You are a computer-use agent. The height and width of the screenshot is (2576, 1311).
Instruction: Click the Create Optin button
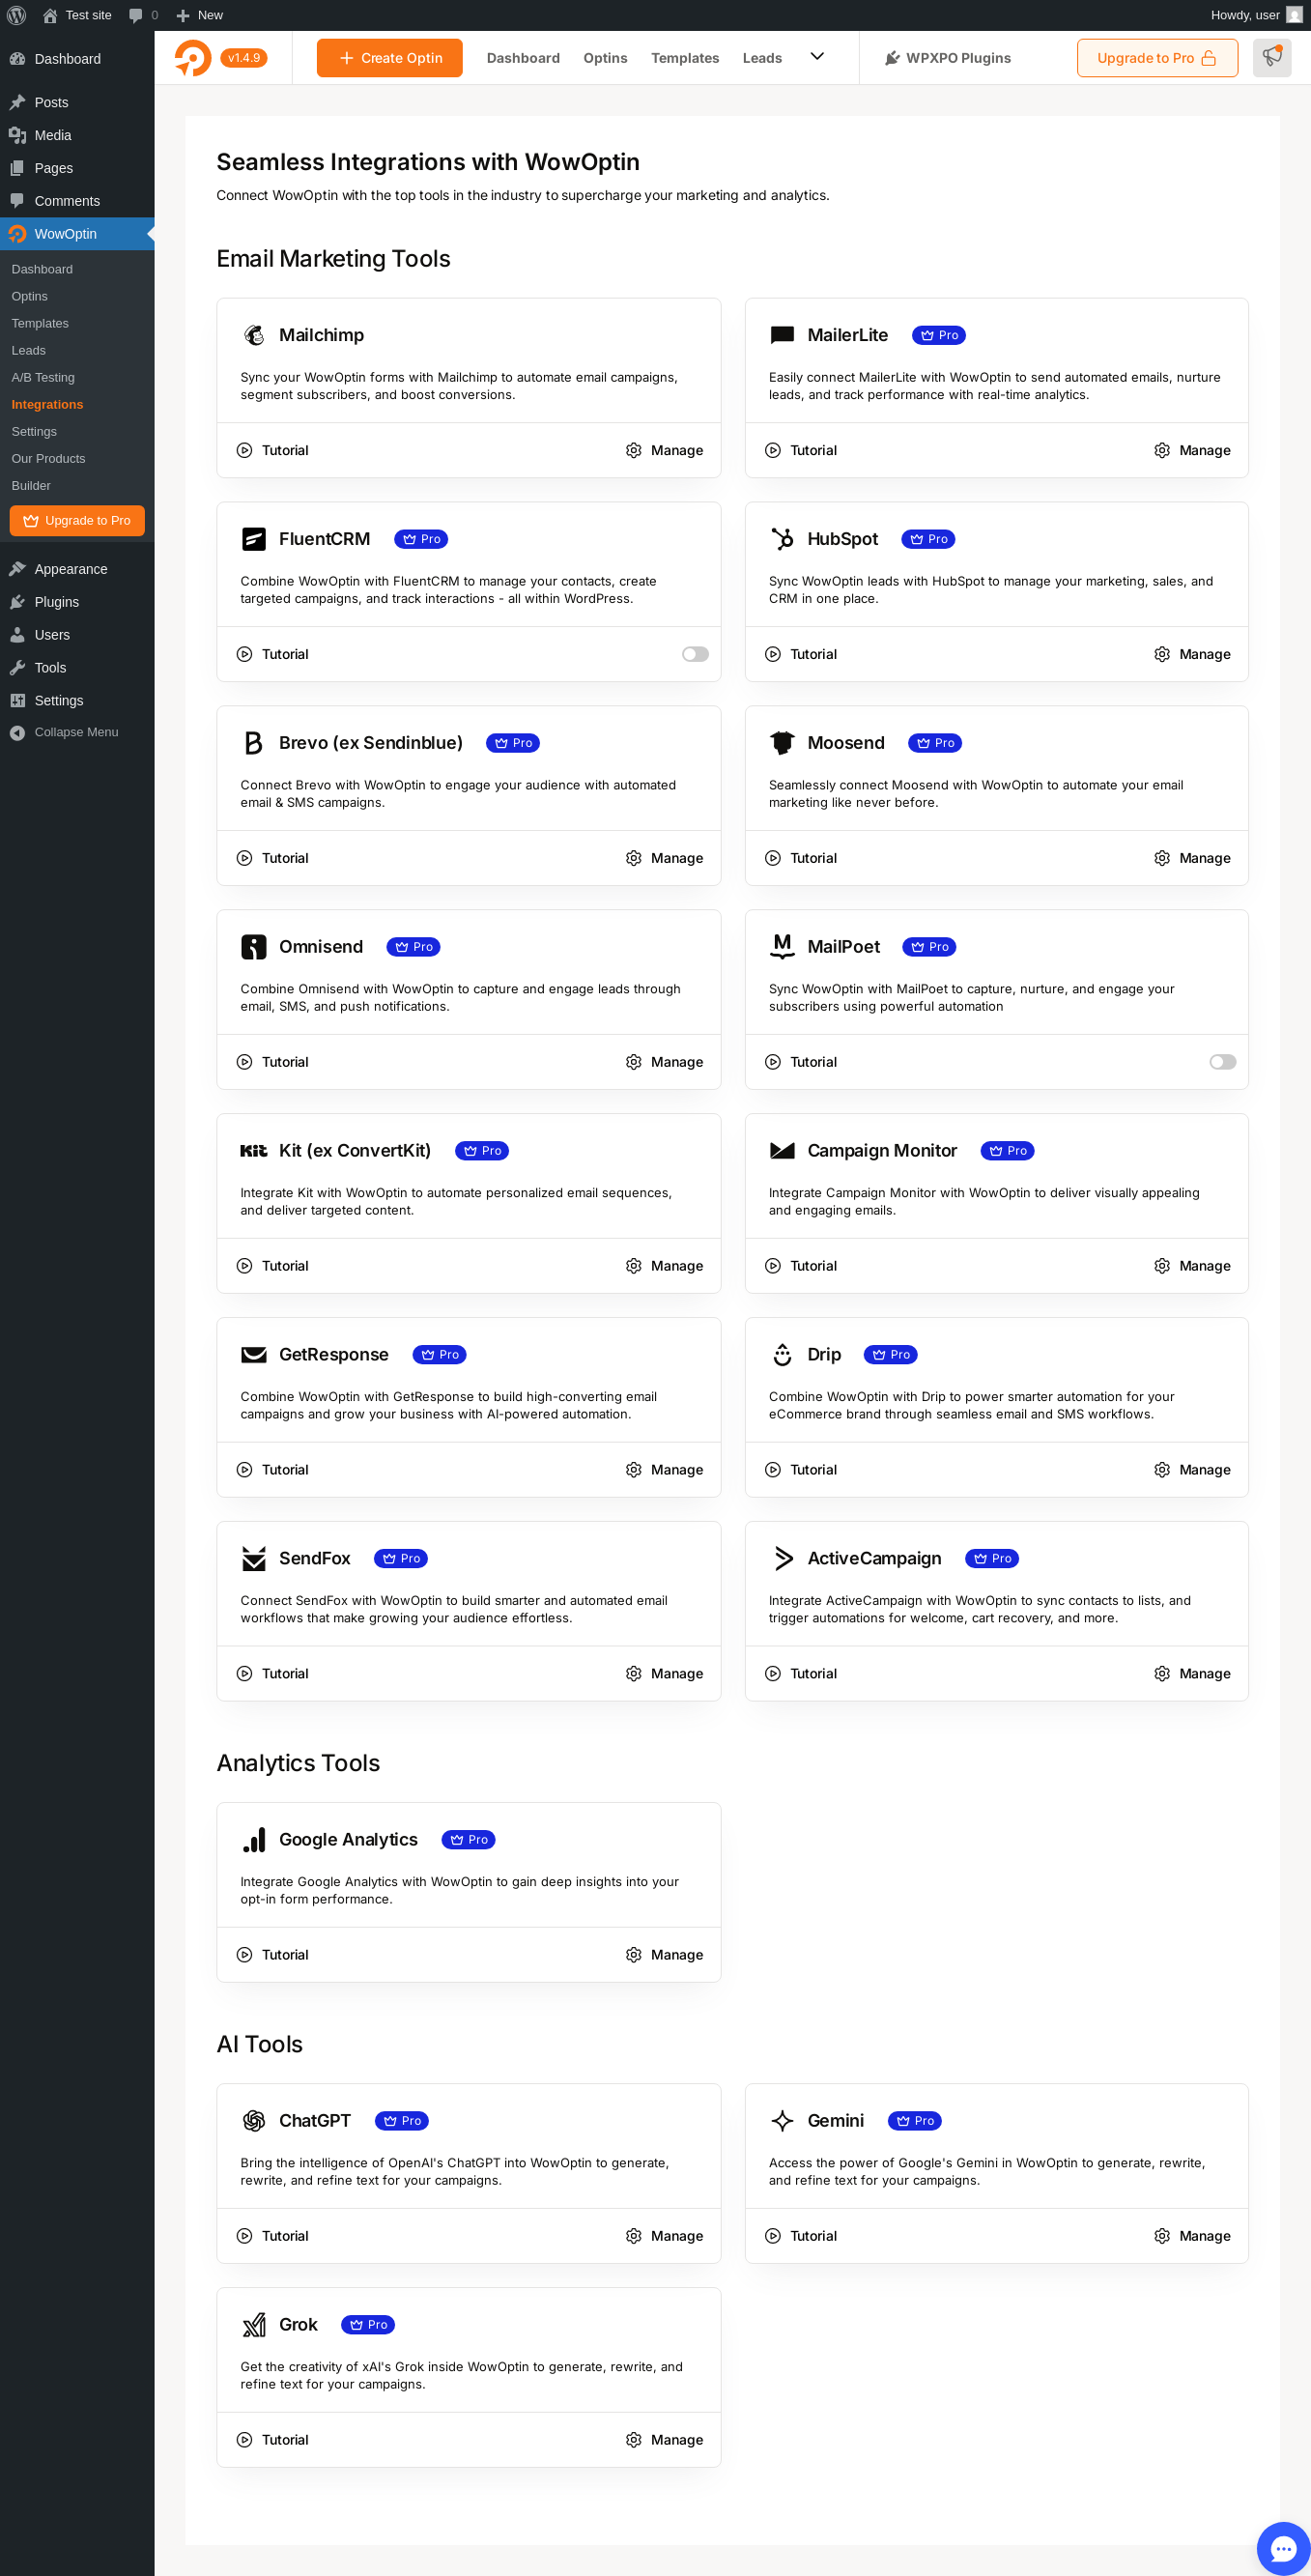pyautogui.click(x=389, y=58)
